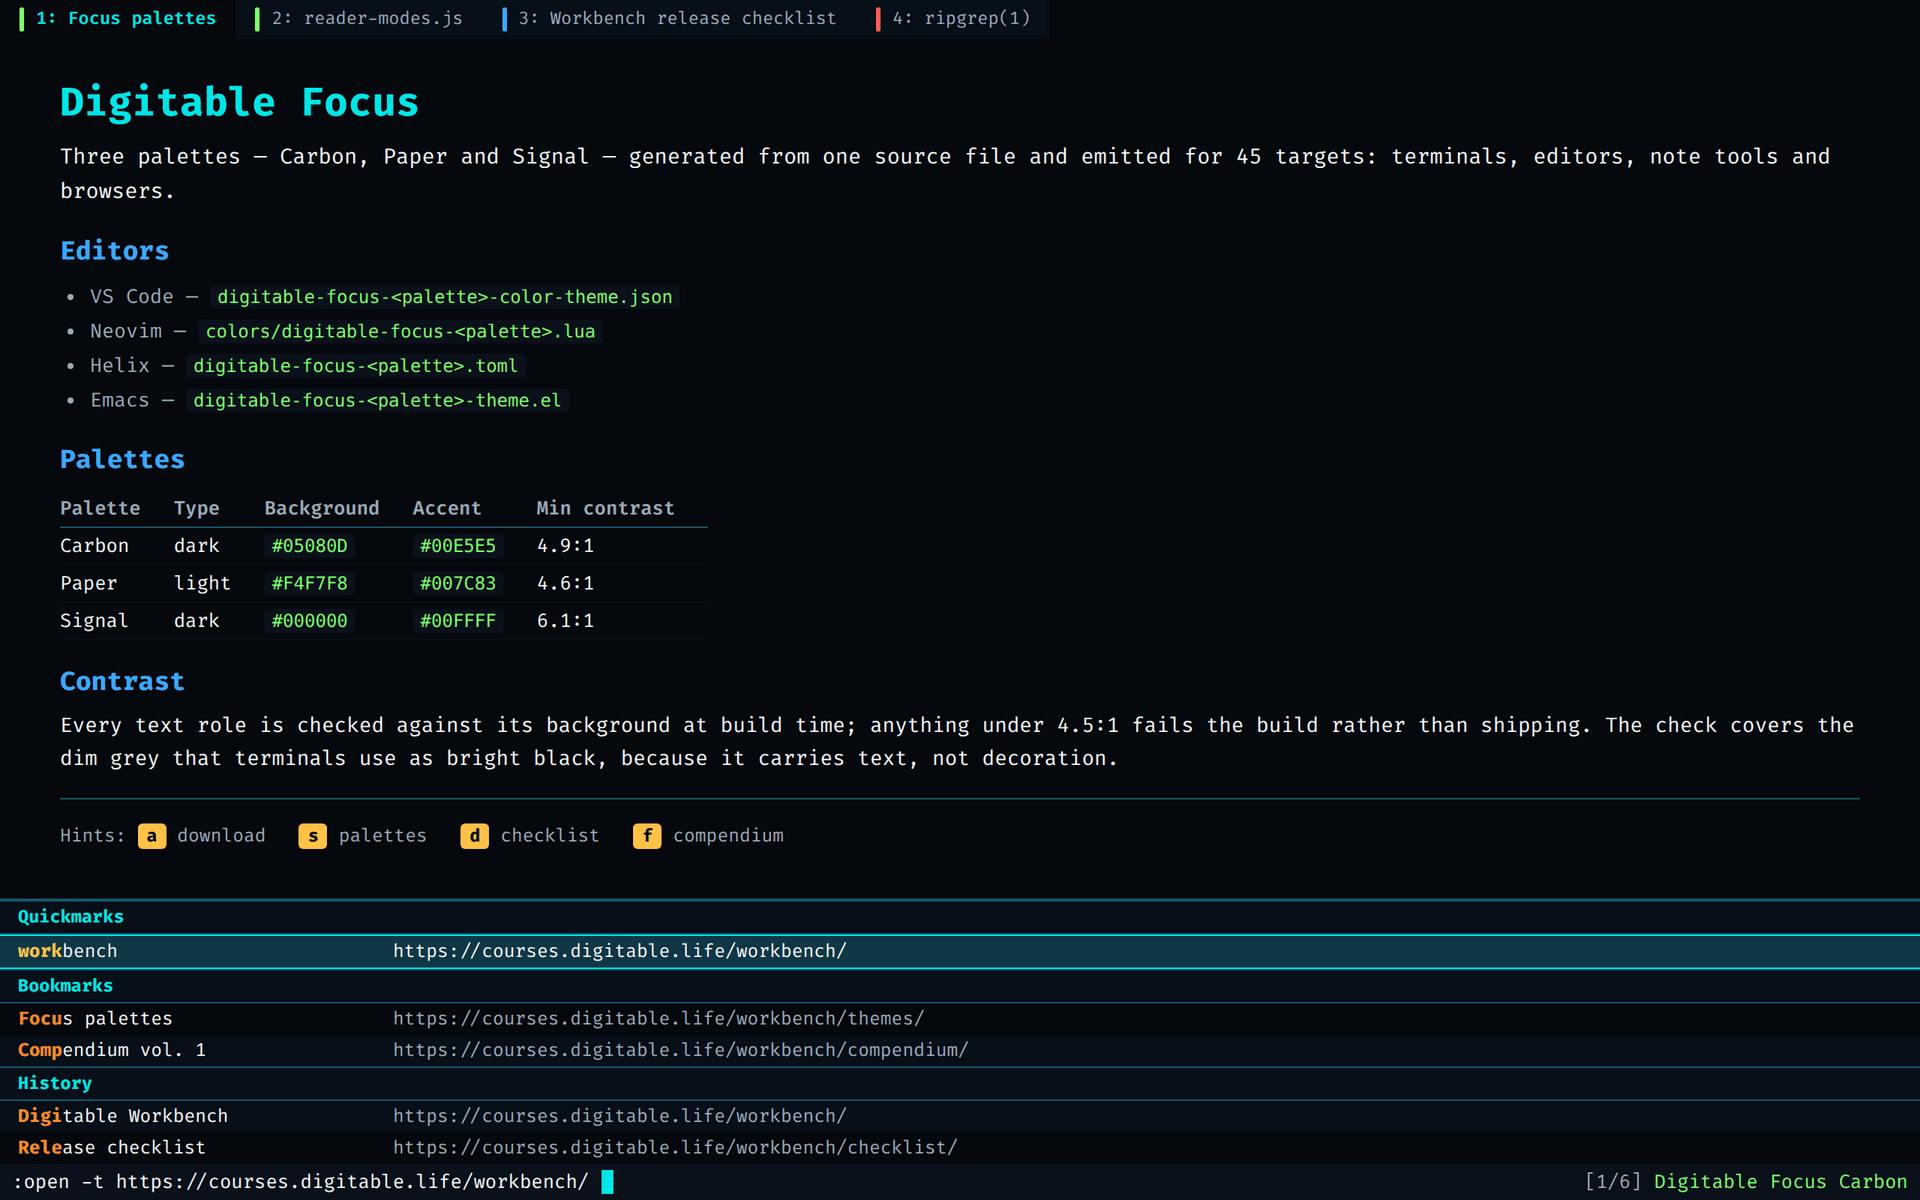Image resolution: width=1920 pixels, height=1200 pixels.
Task: Click the Emacs theme.el file name
Action: pos(377,401)
